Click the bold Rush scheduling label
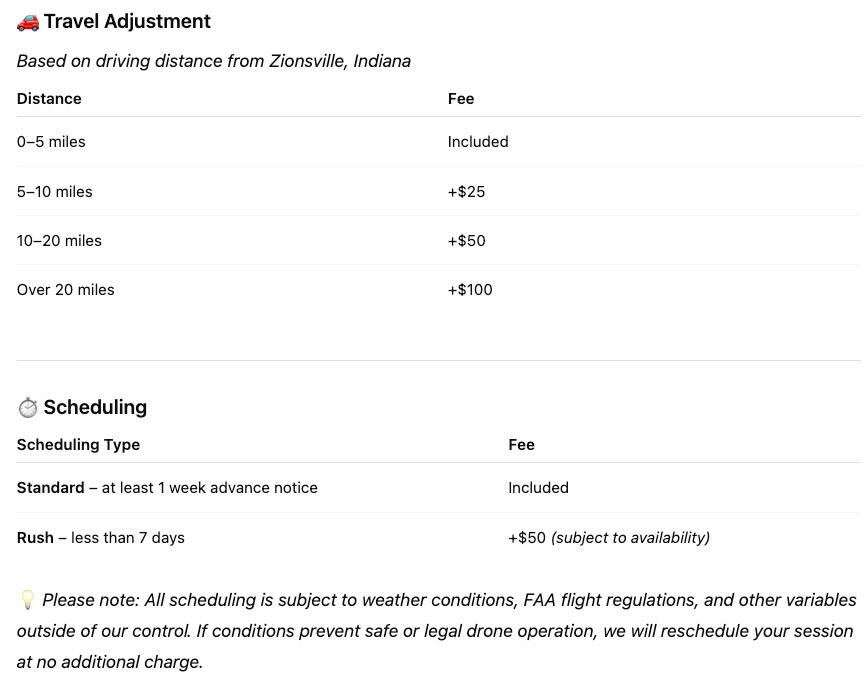The width and height of the screenshot is (864, 685). pyautogui.click(x=35, y=538)
